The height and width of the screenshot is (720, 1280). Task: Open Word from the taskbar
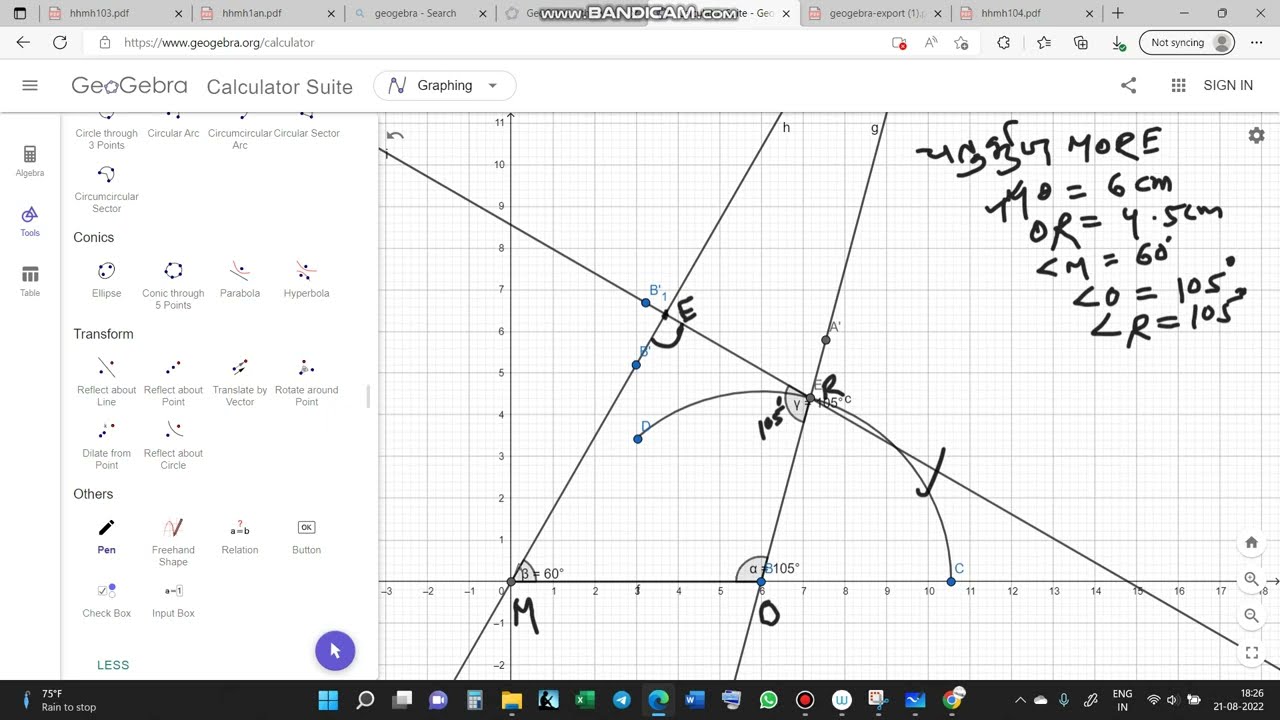pos(694,700)
